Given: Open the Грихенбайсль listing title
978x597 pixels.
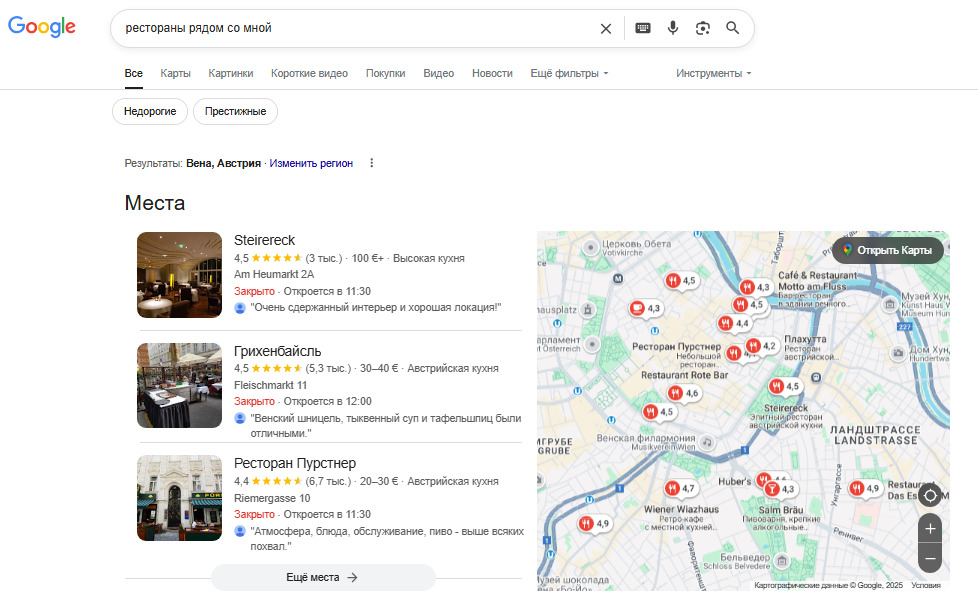Looking at the screenshot, I should coord(278,351).
